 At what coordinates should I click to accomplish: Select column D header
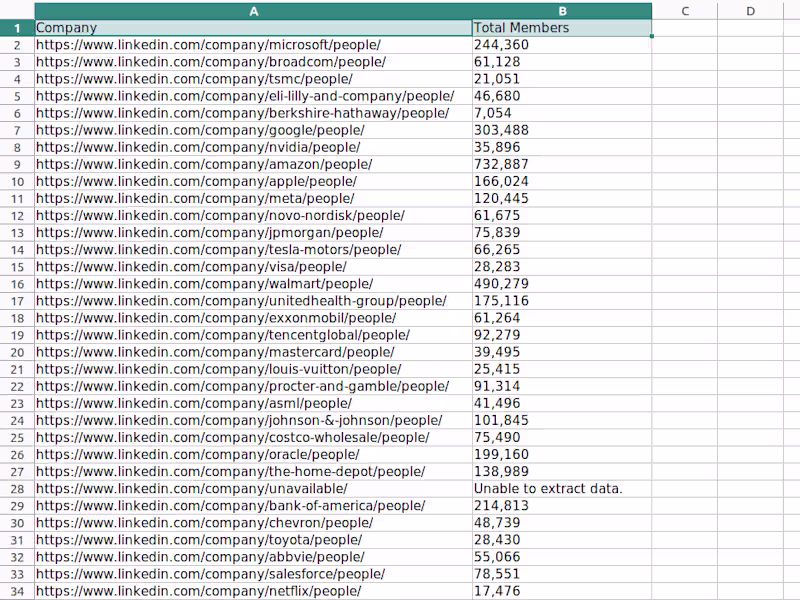(x=750, y=11)
